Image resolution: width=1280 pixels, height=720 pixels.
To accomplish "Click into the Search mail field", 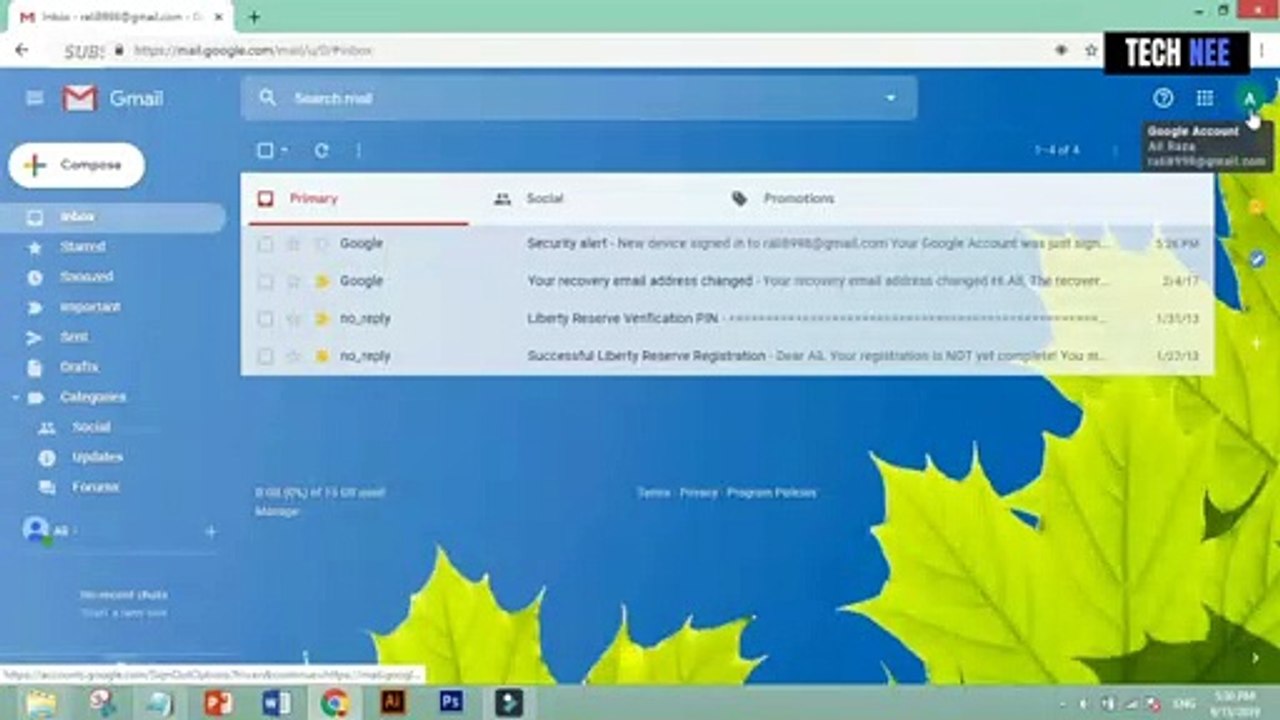I will (578, 98).
